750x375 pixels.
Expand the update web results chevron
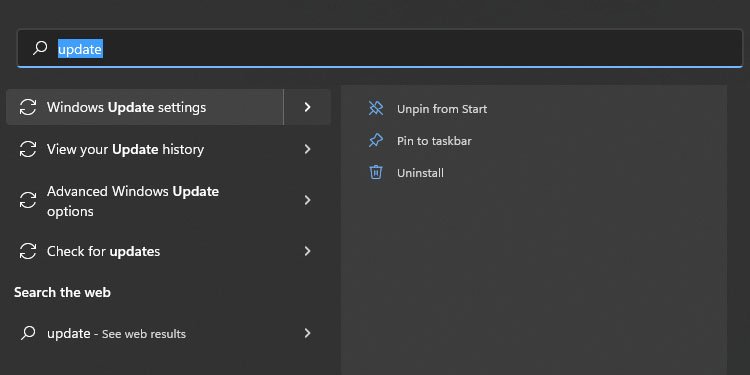coord(308,333)
